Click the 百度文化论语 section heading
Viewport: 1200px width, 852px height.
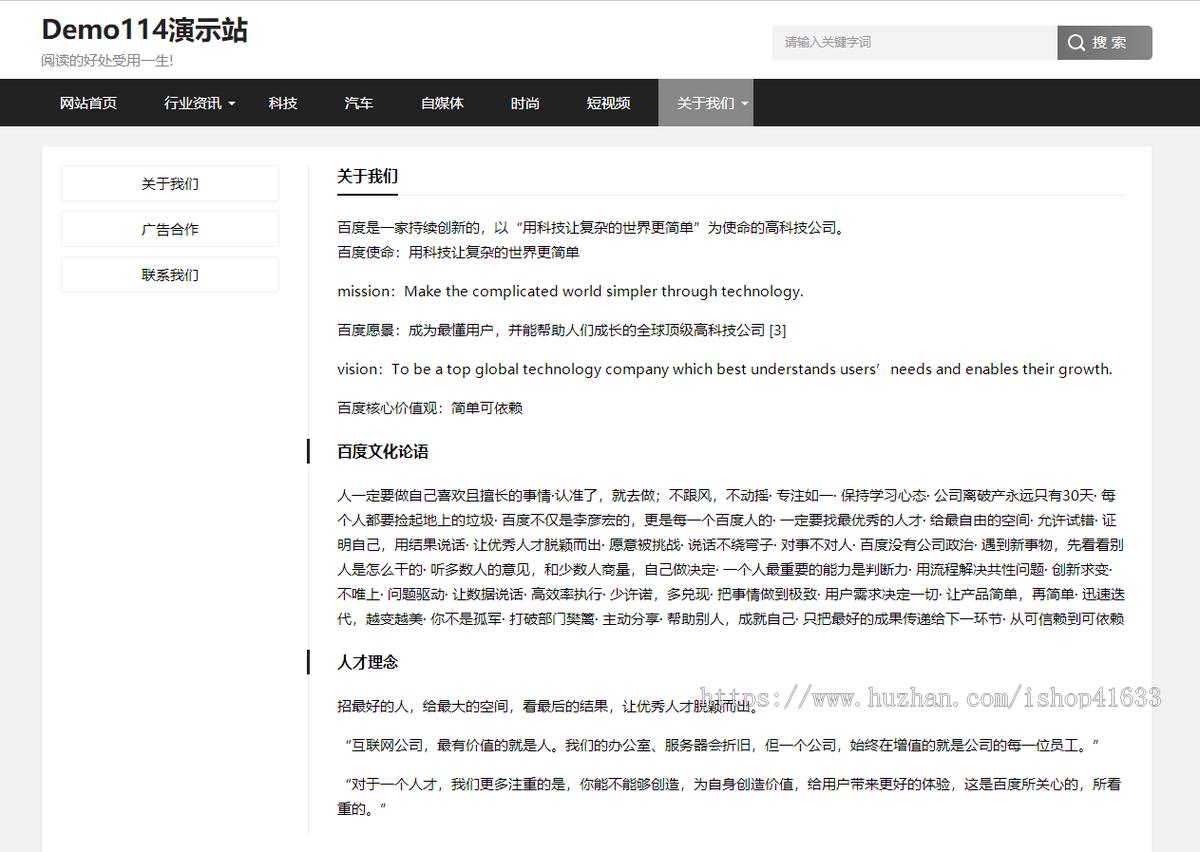click(383, 452)
